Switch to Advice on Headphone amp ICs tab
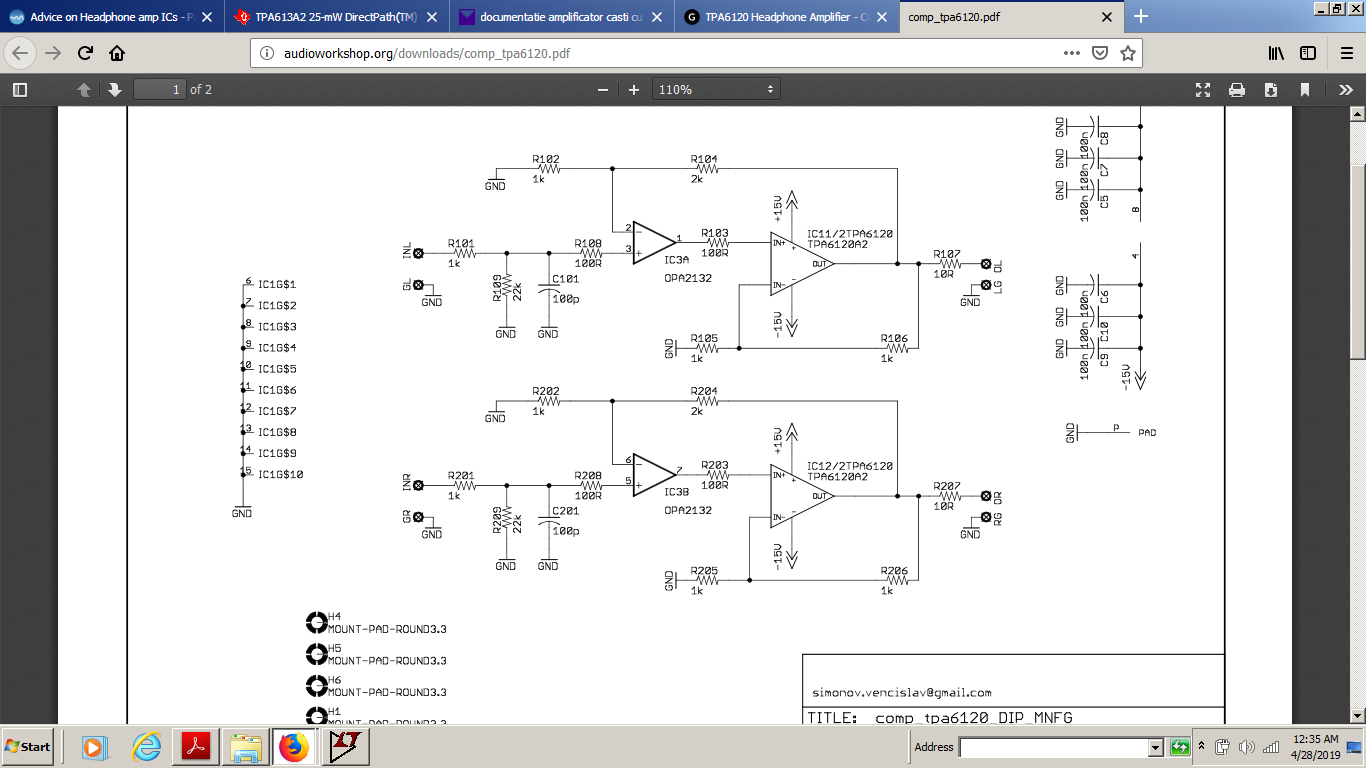The image size is (1366, 768). pyautogui.click(x=112, y=17)
